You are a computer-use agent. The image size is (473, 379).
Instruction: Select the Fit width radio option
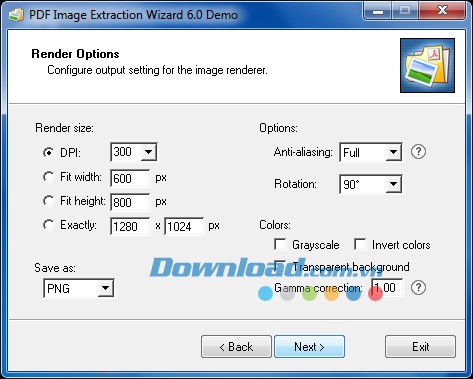coord(48,177)
